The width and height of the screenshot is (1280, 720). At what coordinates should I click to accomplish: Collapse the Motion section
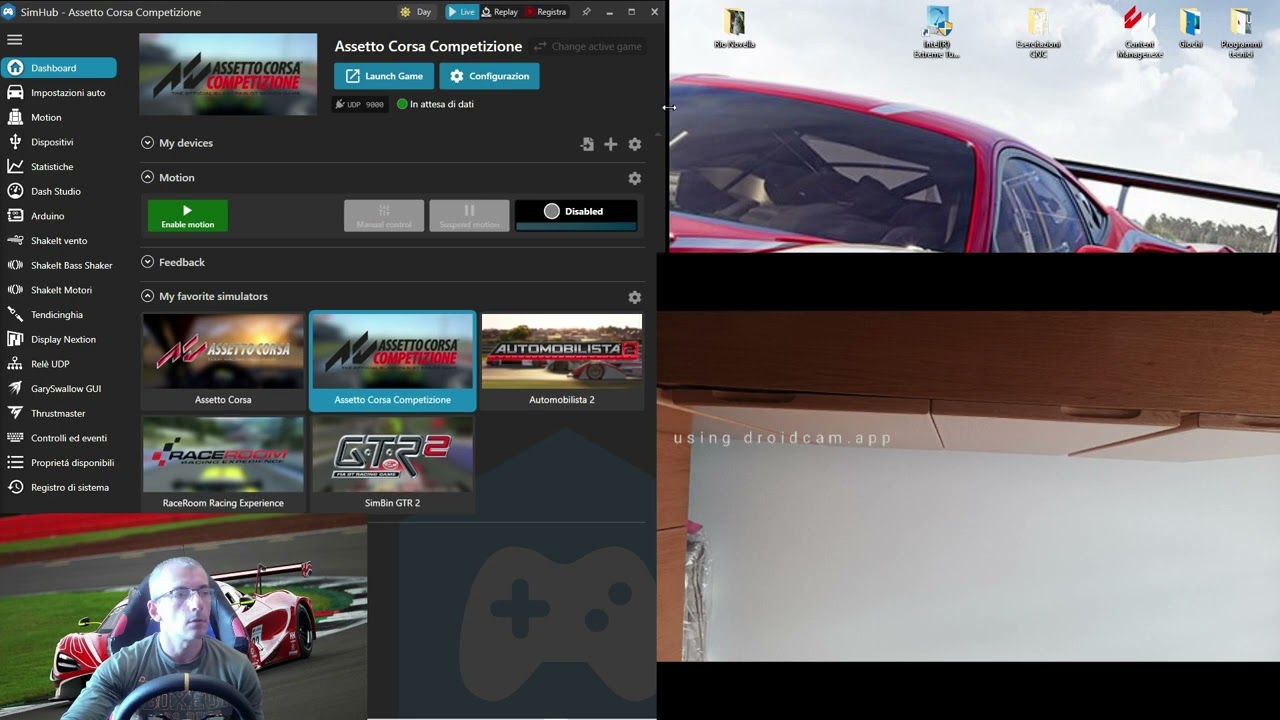point(148,177)
